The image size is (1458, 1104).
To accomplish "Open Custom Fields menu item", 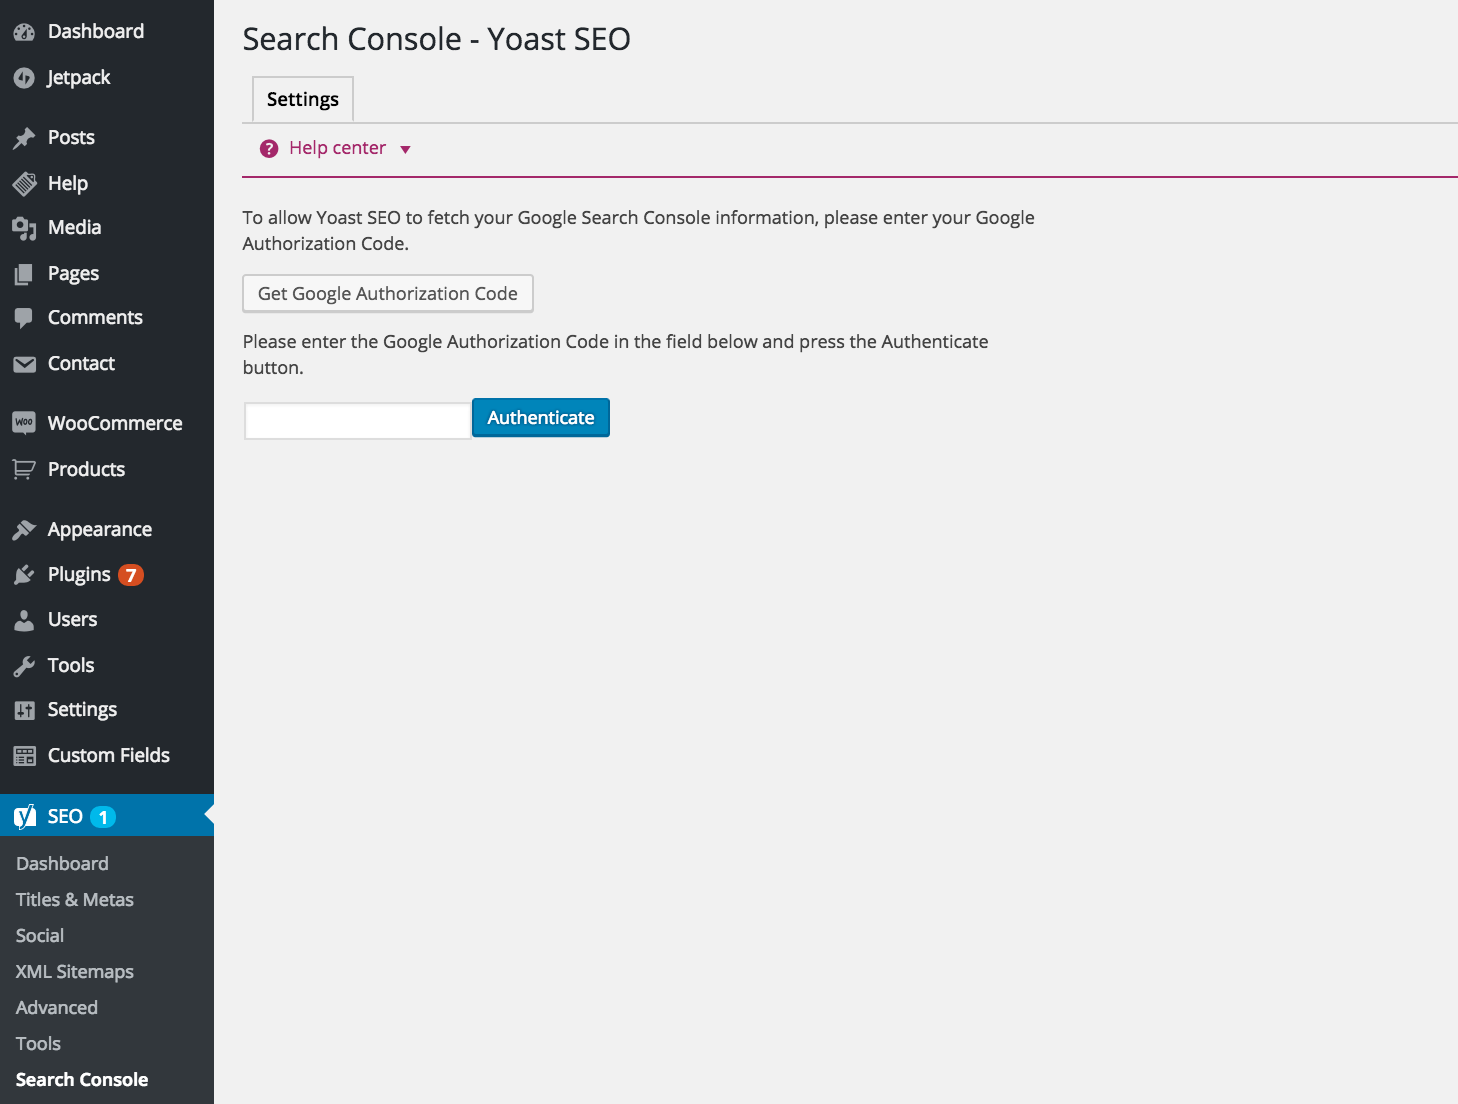I will 109,756.
